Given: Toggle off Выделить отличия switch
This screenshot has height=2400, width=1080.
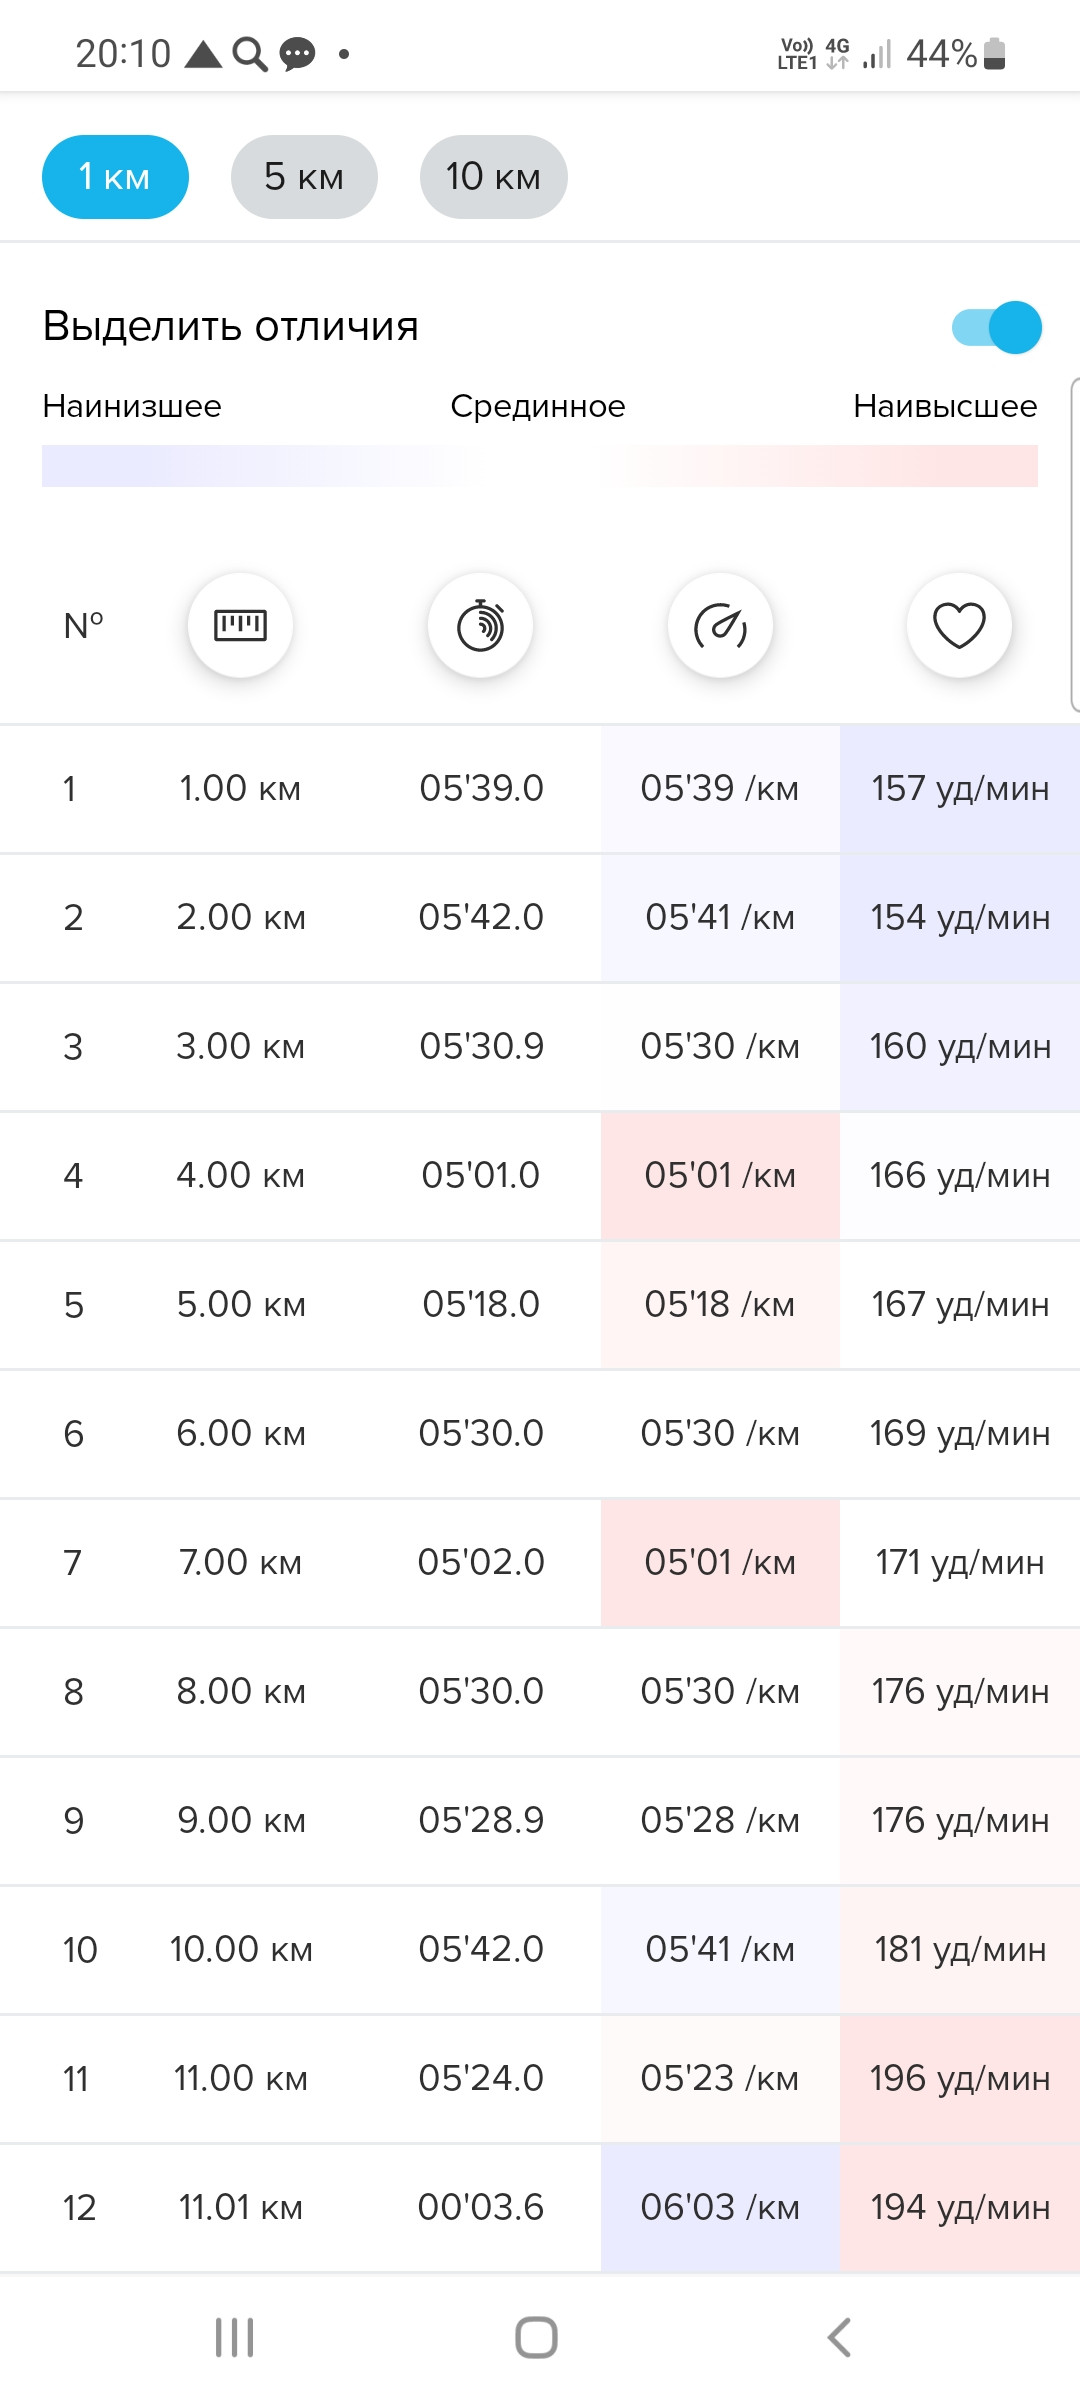Looking at the screenshot, I should click(997, 327).
